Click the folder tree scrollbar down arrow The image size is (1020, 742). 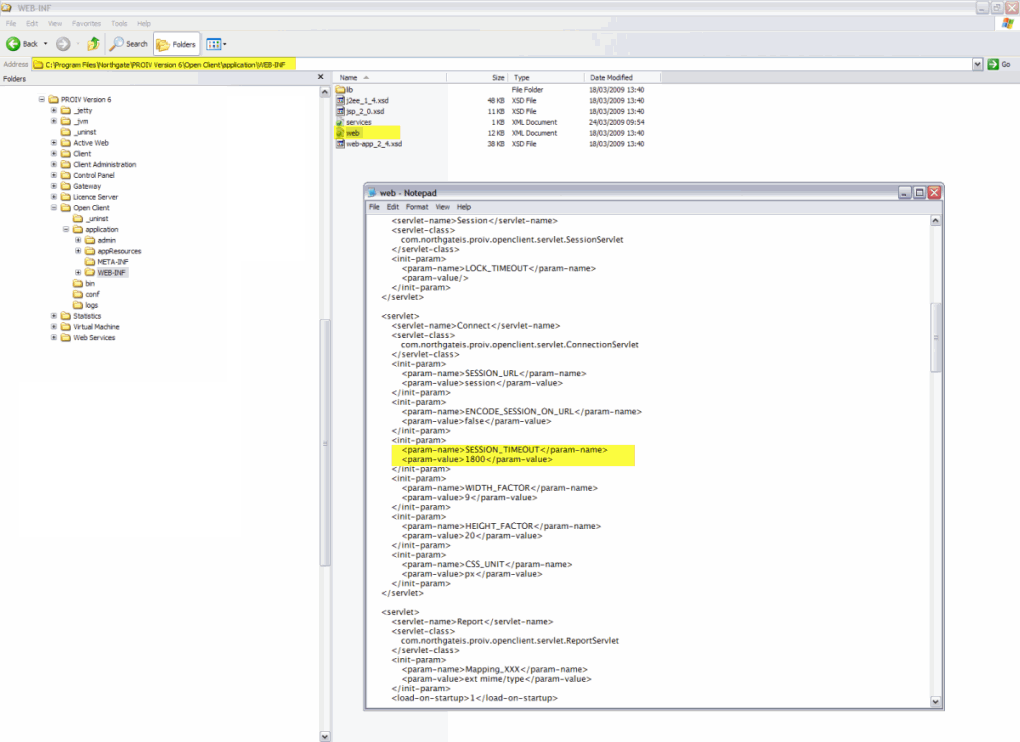click(x=325, y=736)
